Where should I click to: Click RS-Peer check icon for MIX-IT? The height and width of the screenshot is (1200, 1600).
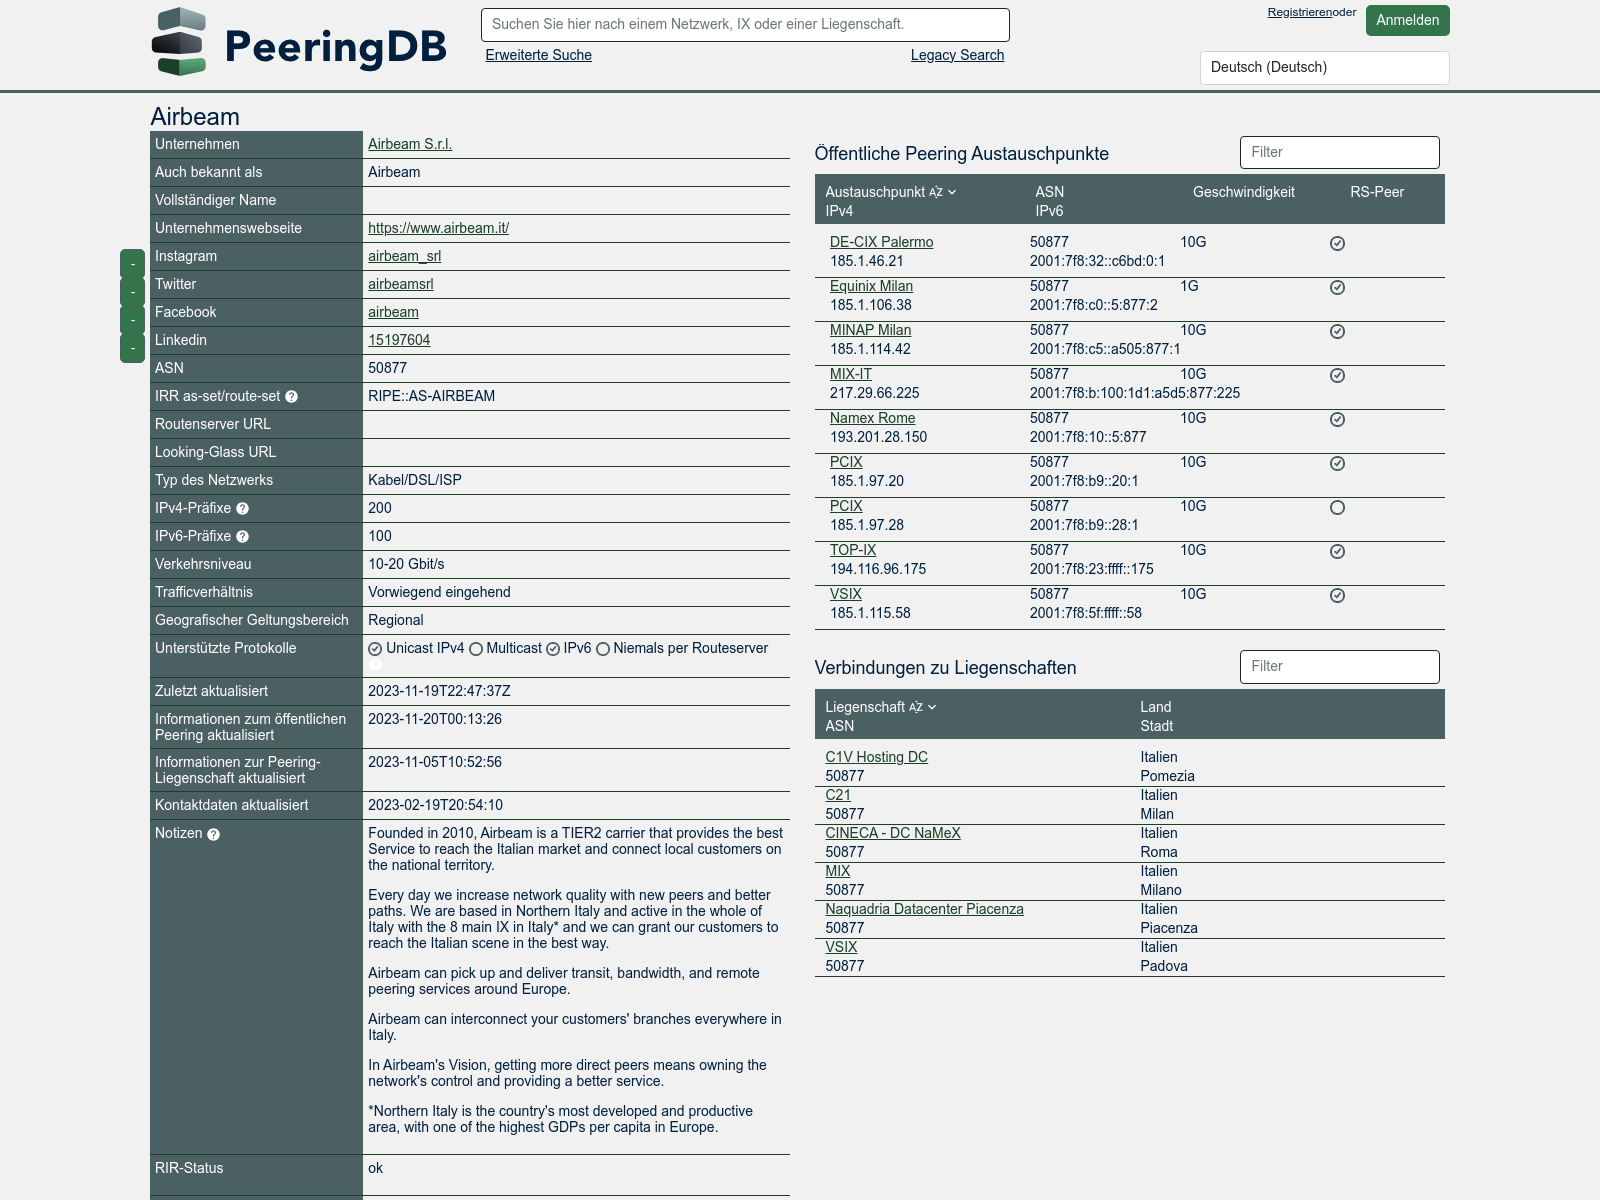(x=1337, y=375)
